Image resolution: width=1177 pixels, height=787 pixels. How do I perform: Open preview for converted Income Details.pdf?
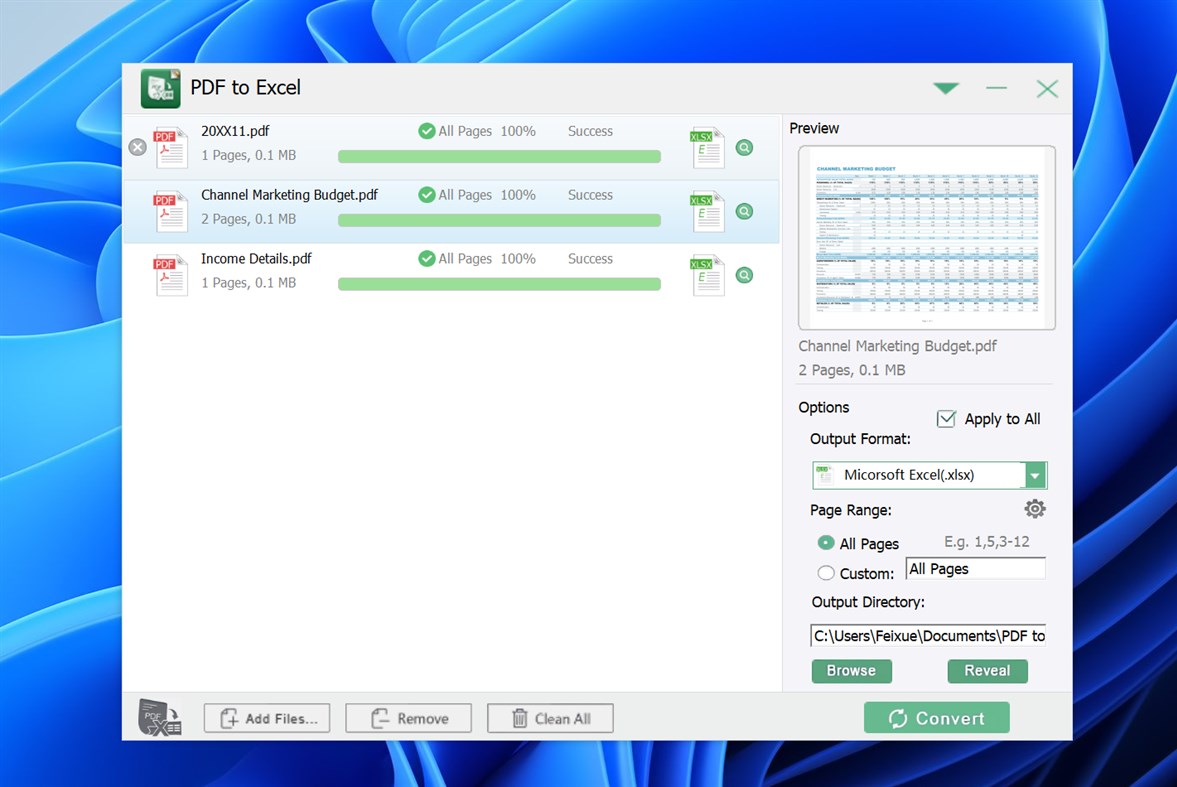pyautogui.click(x=744, y=275)
